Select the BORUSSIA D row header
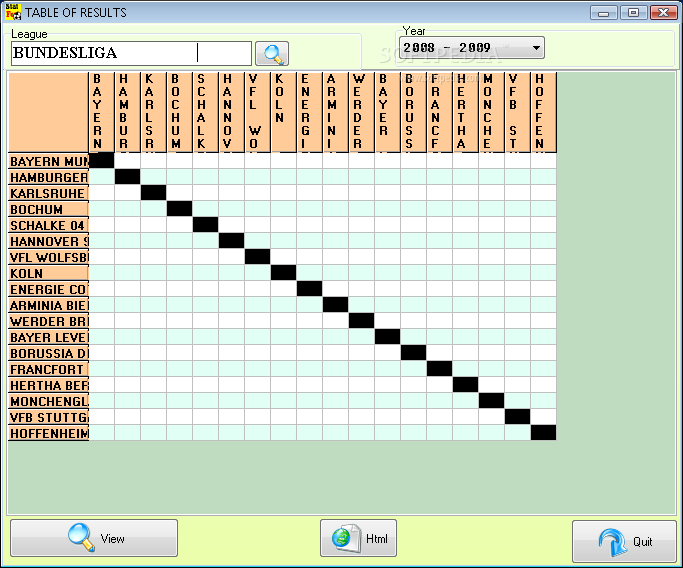683x568 pixels. (x=48, y=353)
